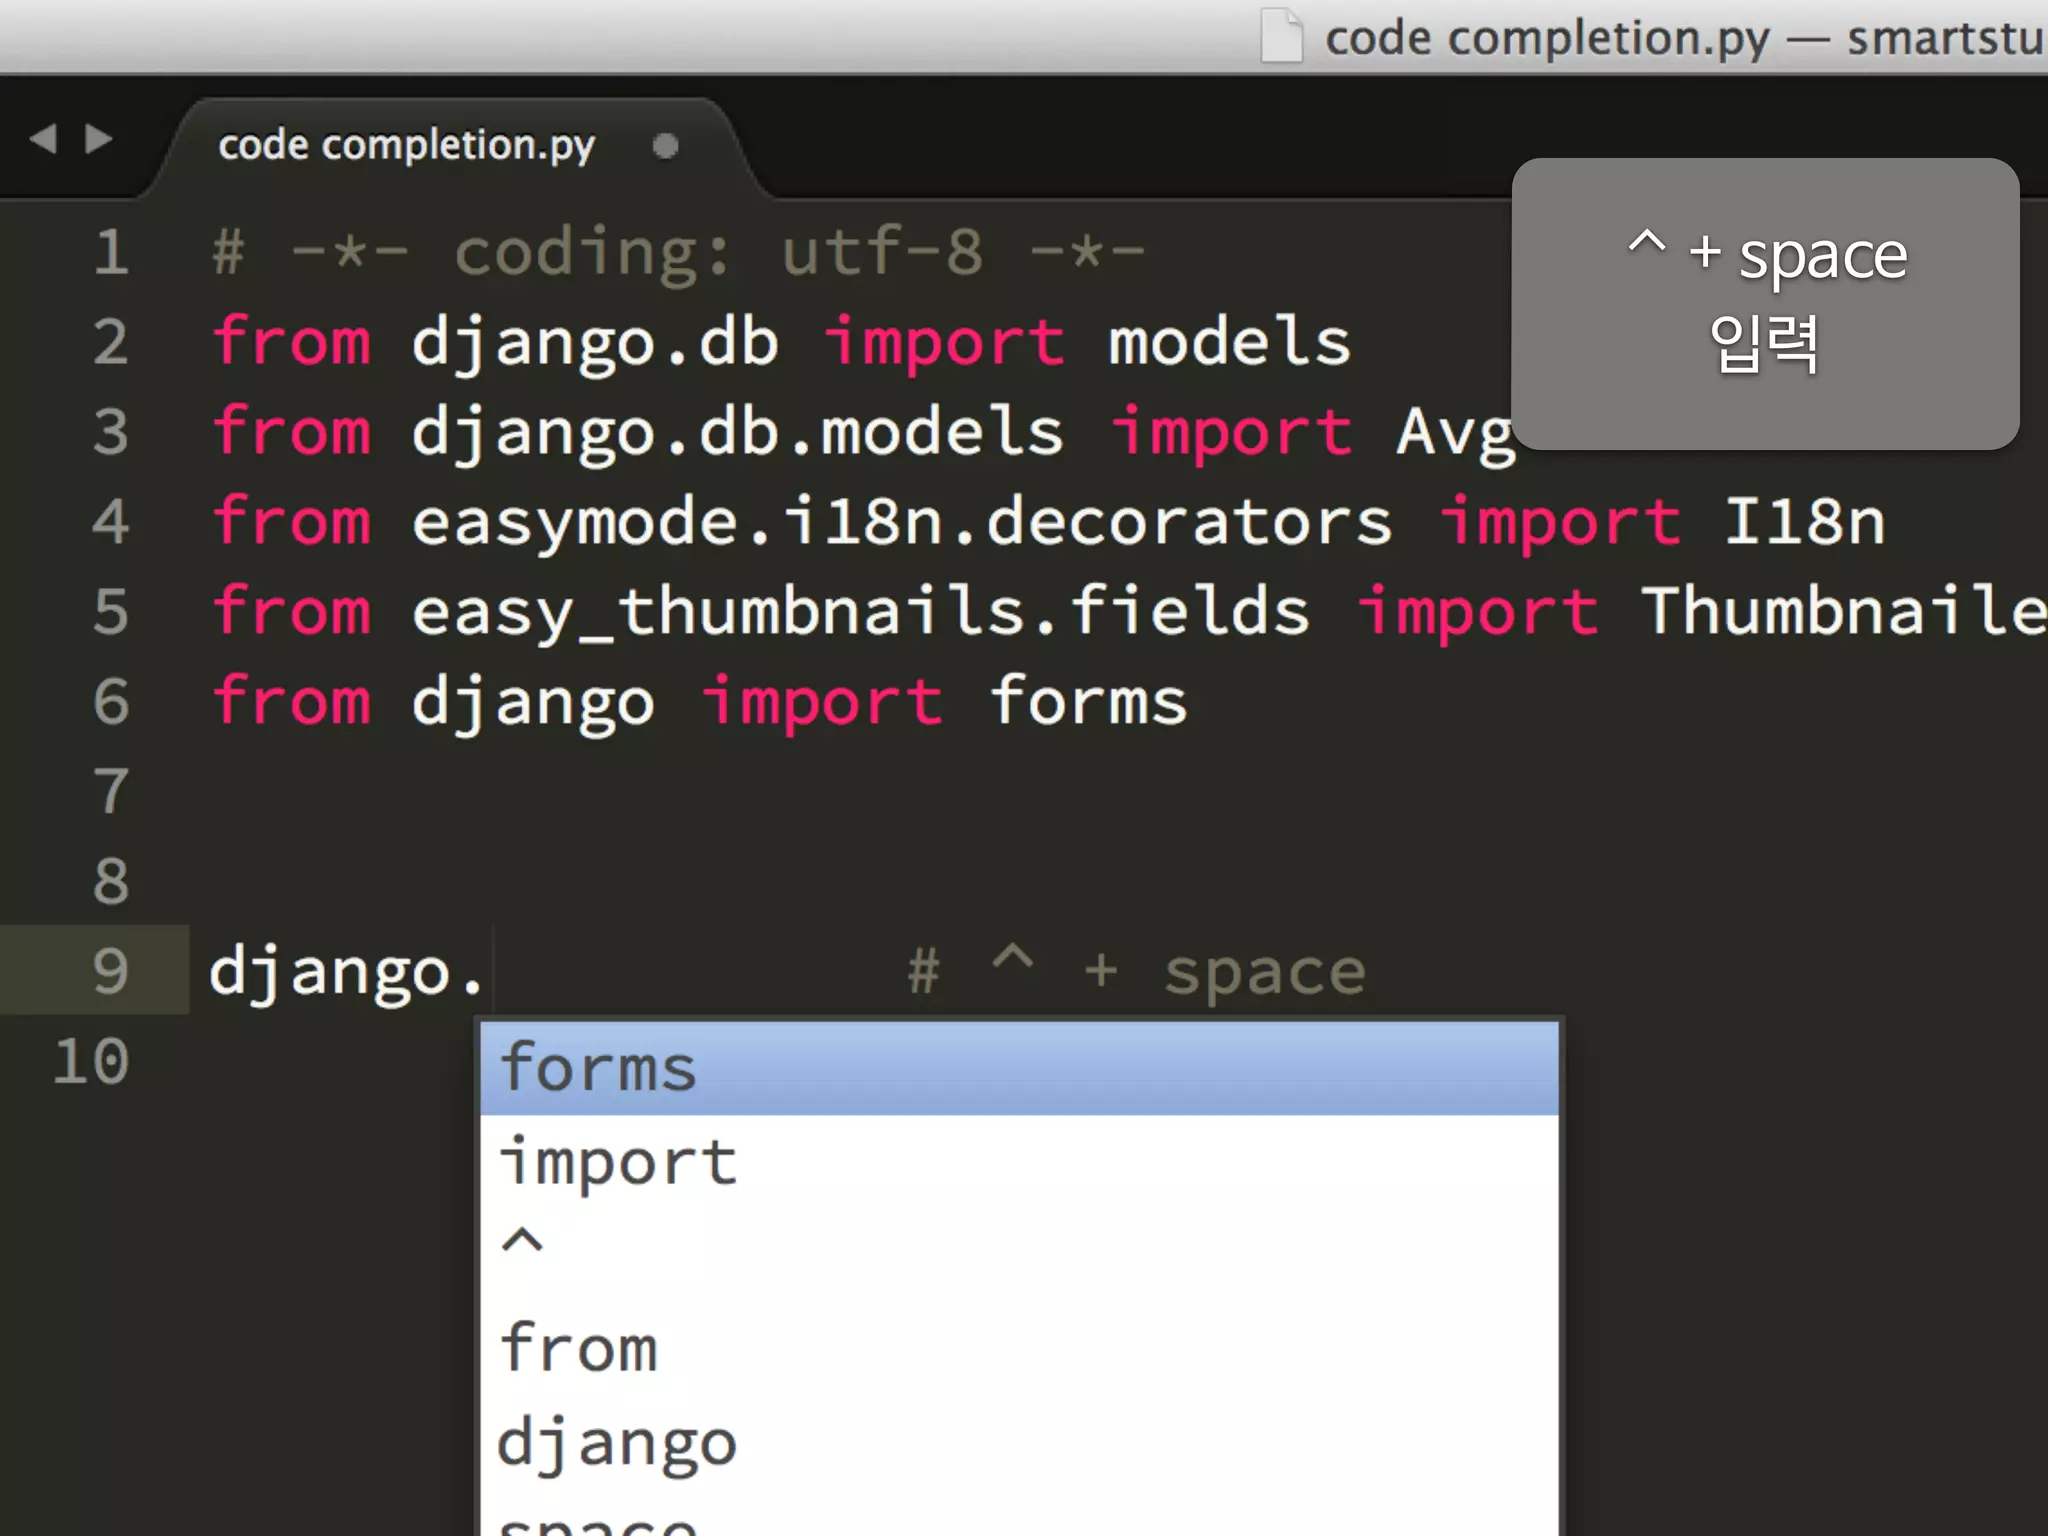Close tab via unsaved dot indicator

click(x=665, y=146)
